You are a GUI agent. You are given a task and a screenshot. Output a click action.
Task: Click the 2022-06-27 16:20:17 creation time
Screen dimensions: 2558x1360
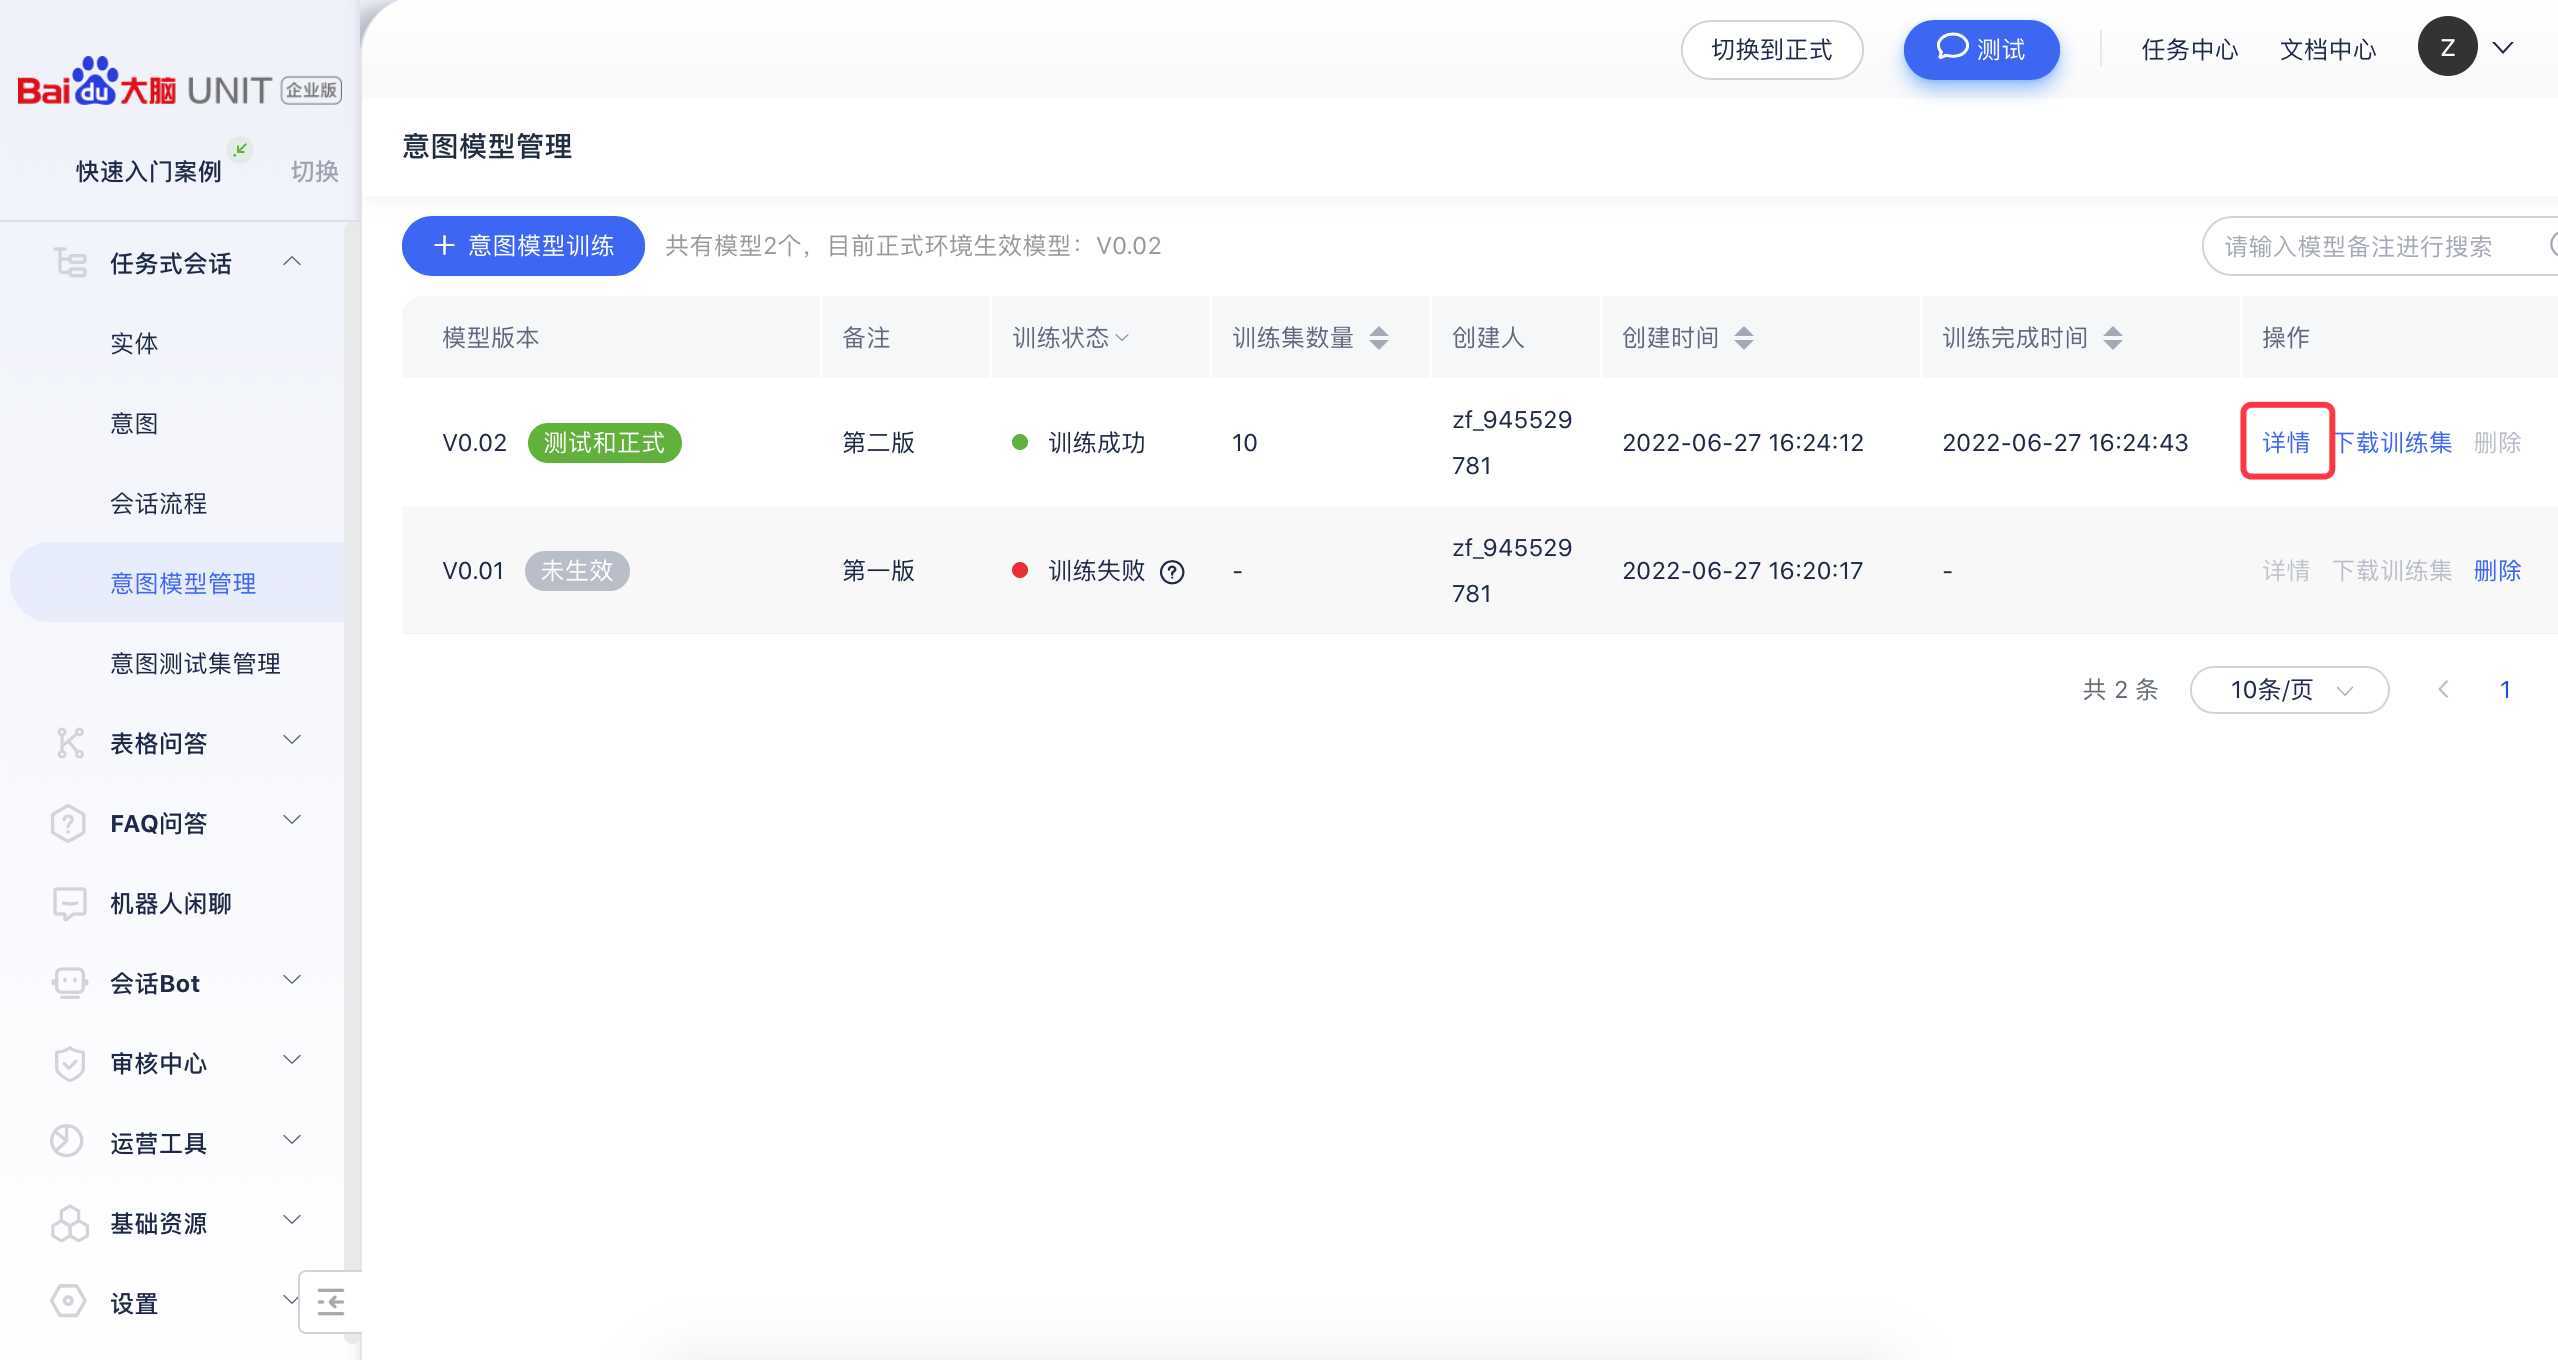coord(1743,570)
